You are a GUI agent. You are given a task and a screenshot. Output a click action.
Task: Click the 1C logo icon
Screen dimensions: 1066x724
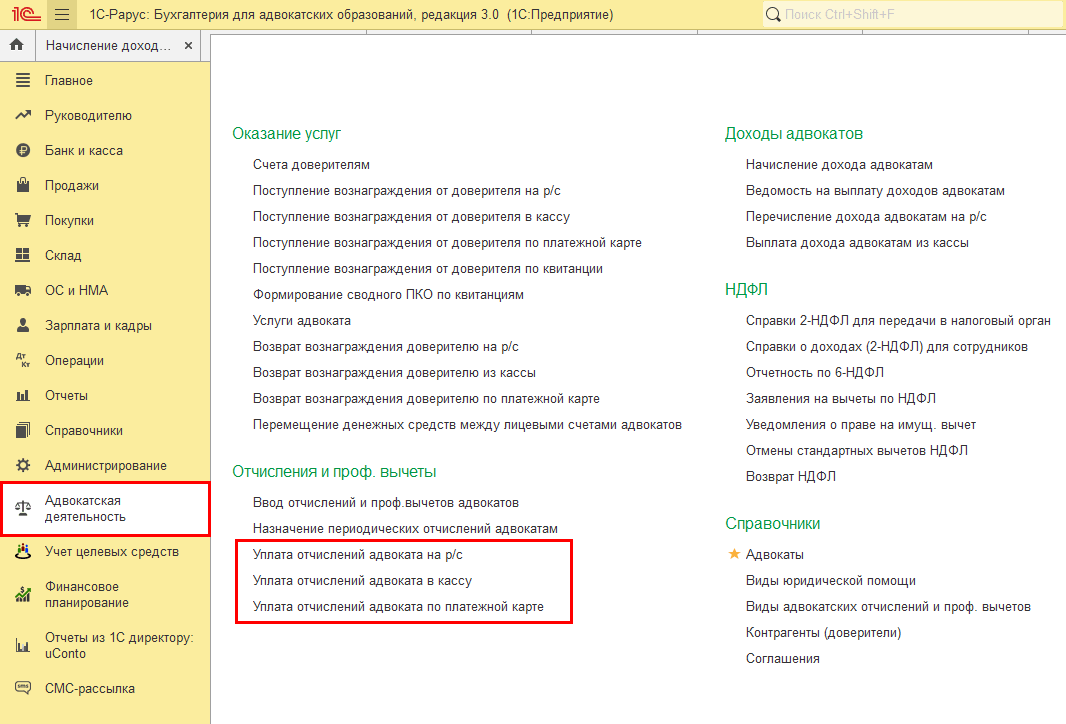point(23,15)
